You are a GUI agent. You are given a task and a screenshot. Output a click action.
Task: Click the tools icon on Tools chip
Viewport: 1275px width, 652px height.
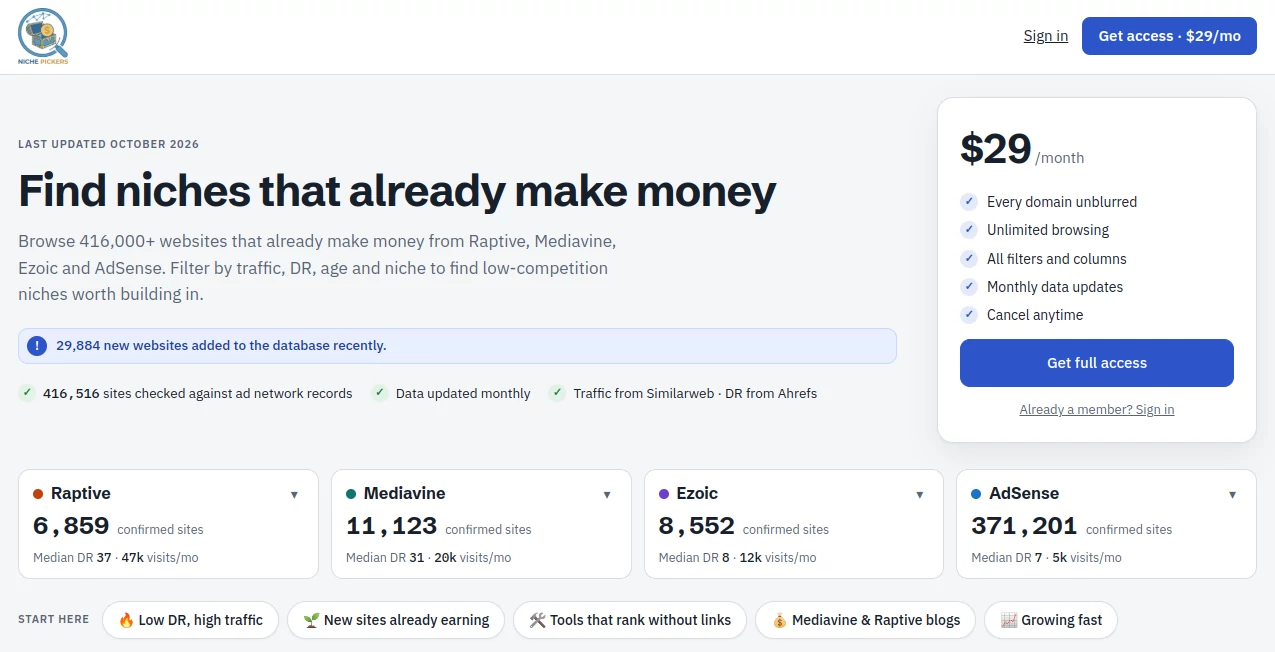pyautogui.click(x=537, y=620)
